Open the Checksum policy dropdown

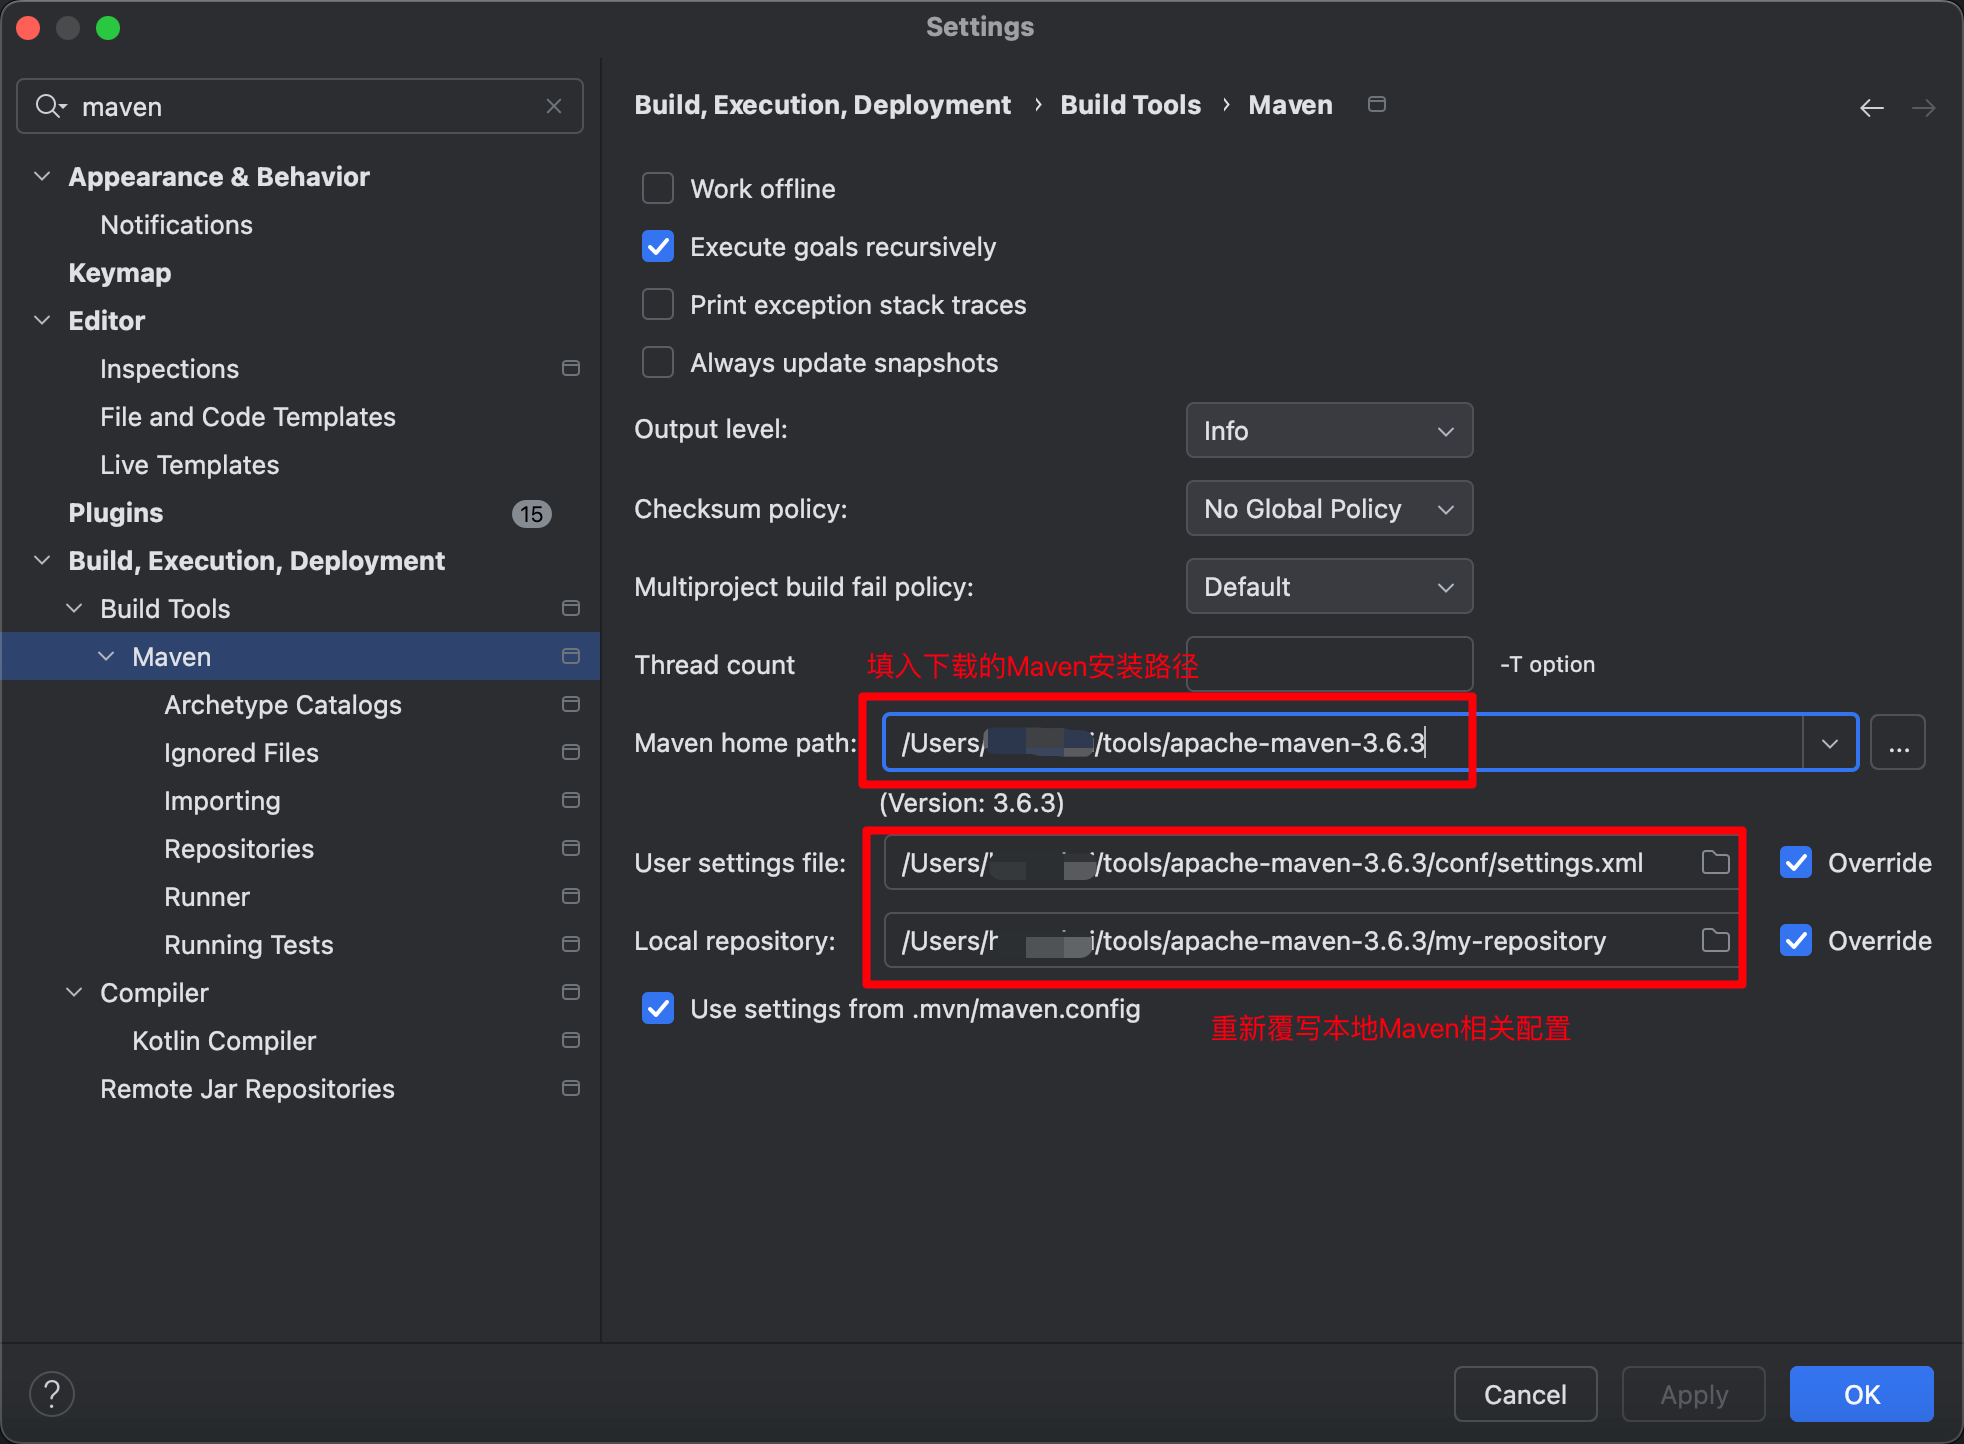(1328, 508)
